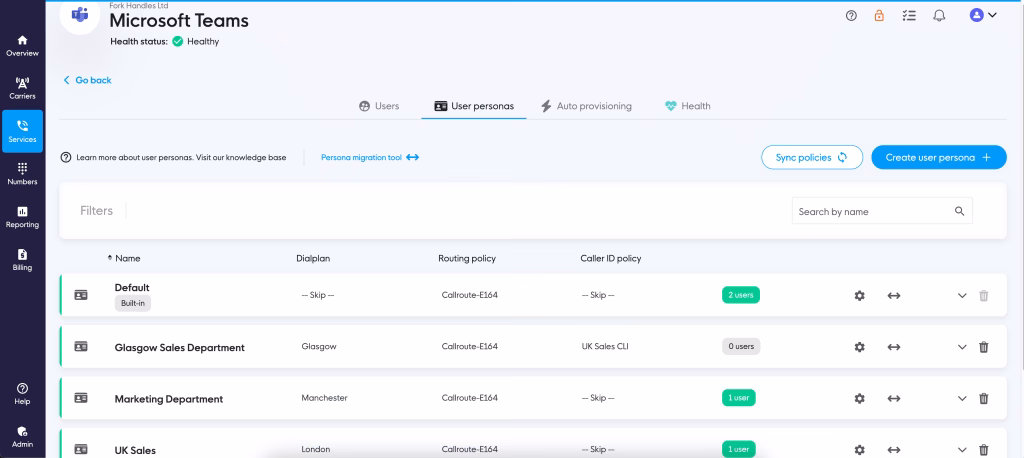Click Create user persona button

[x=938, y=157]
